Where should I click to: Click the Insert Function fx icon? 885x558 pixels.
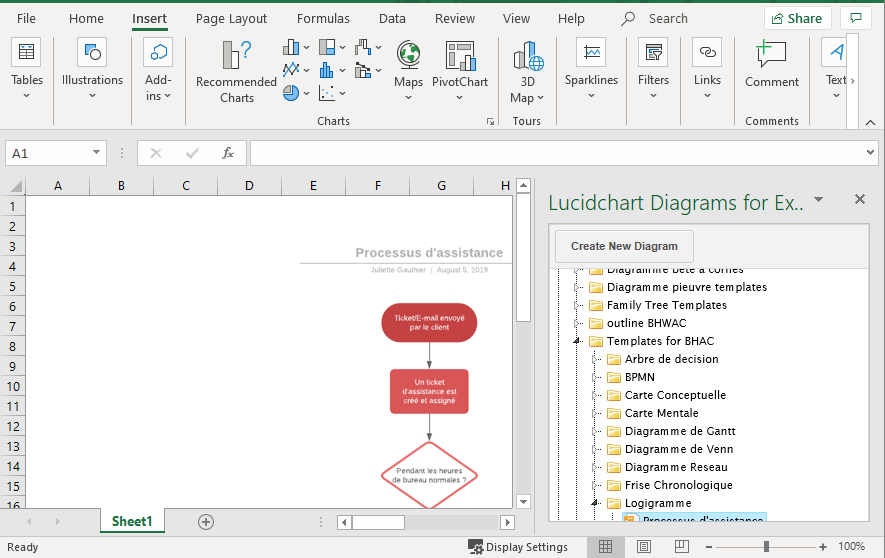click(x=227, y=153)
